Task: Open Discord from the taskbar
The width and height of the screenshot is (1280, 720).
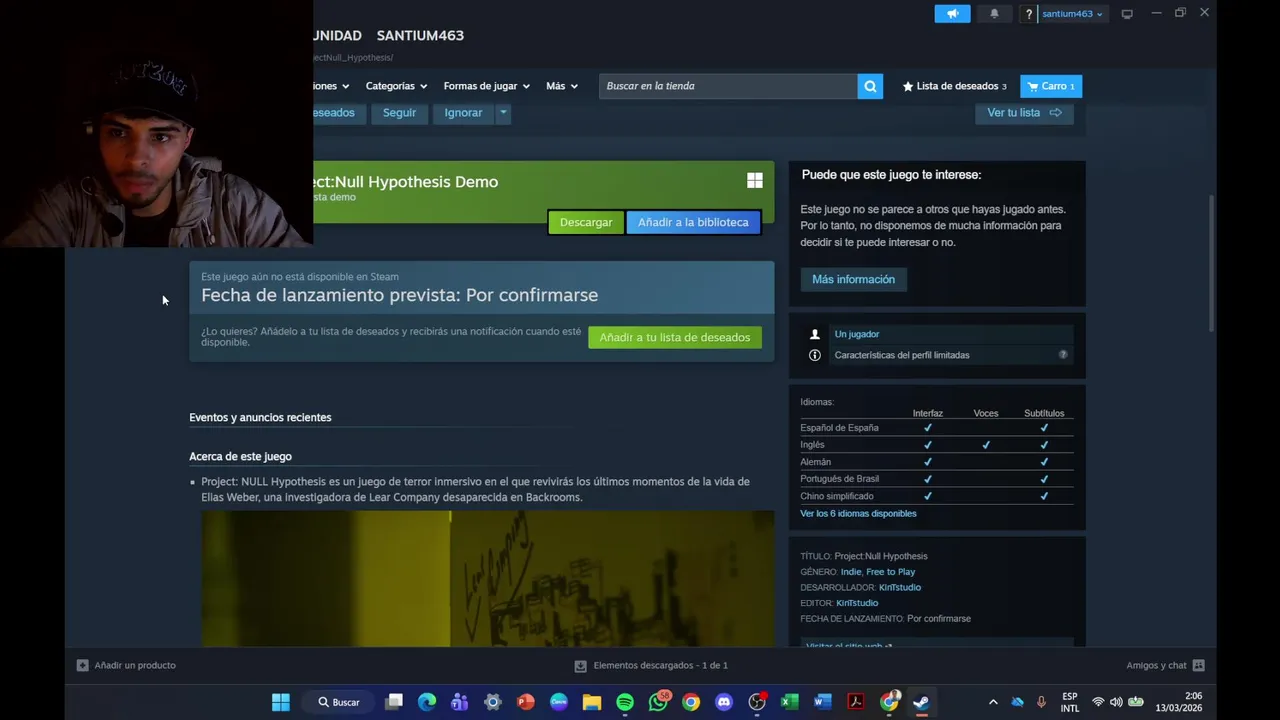Action: 724,702
